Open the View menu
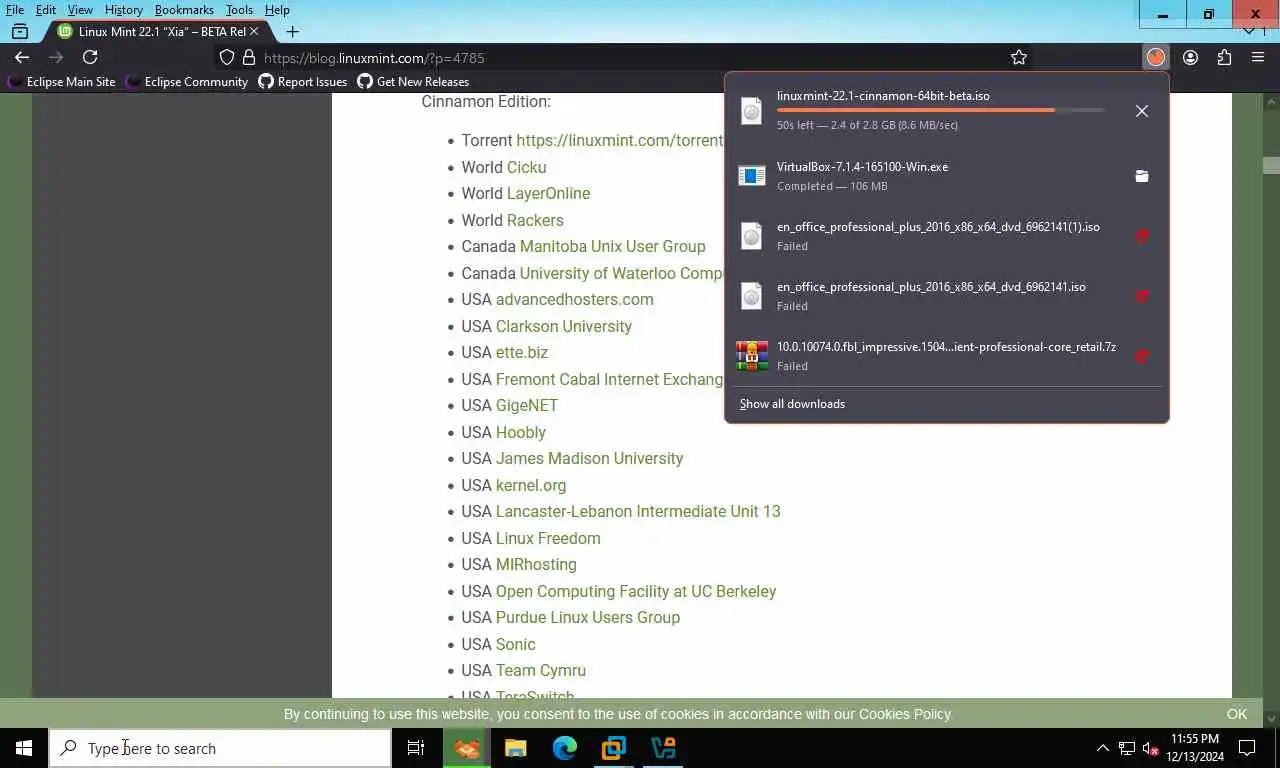 click(80, 9)
